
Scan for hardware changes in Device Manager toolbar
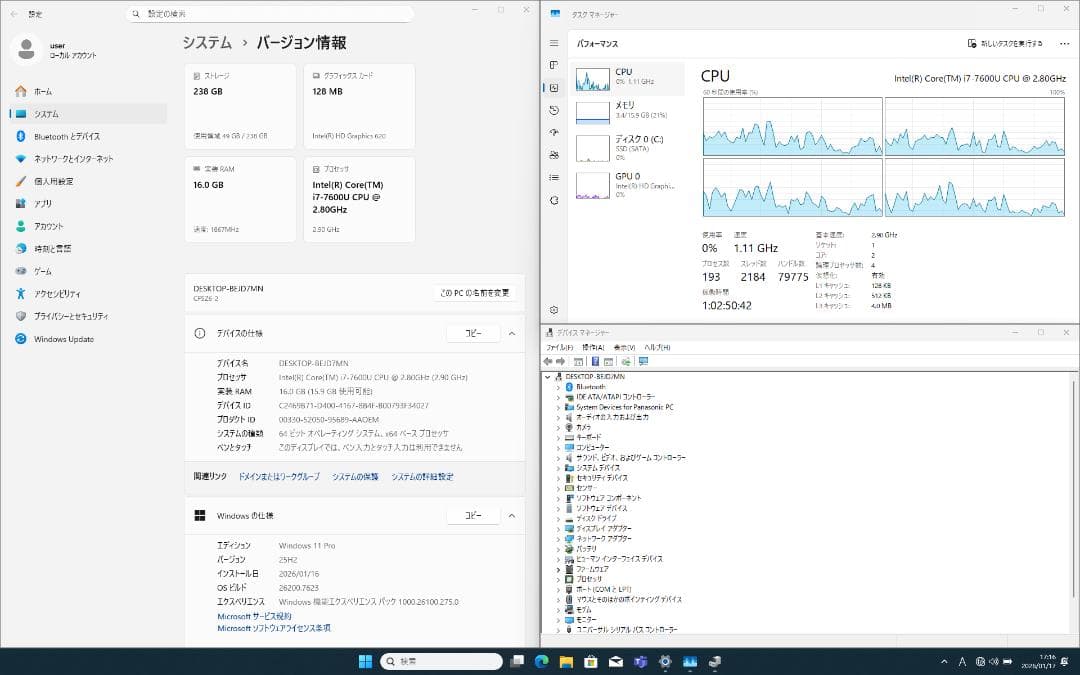[x=628, y=363]
